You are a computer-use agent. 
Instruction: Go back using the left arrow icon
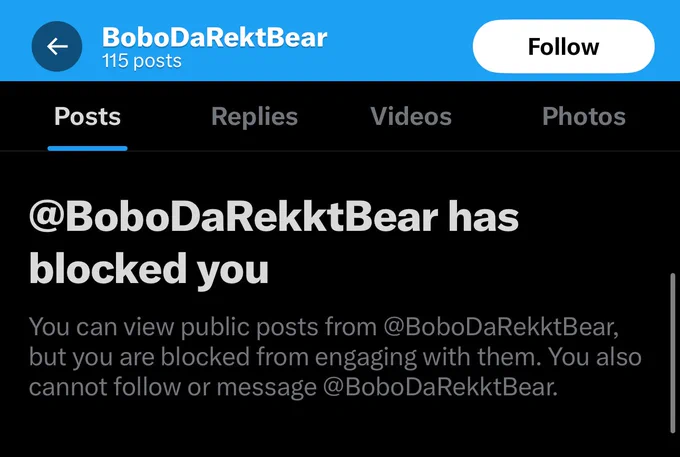(x=57, y=46)
